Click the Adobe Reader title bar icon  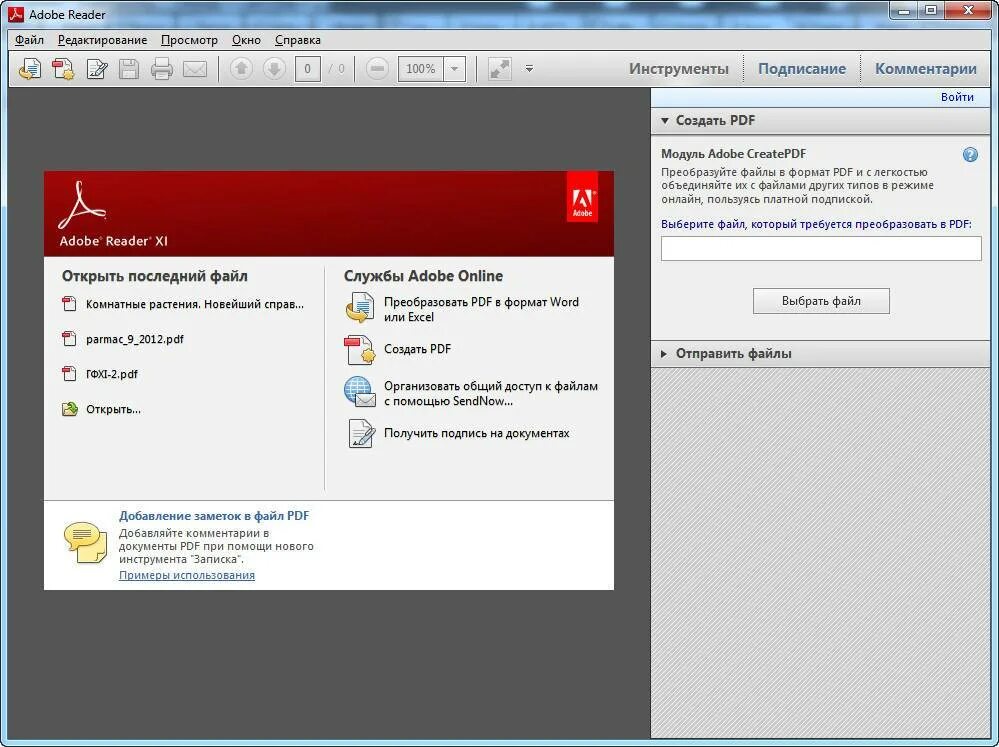pos(15,14)
